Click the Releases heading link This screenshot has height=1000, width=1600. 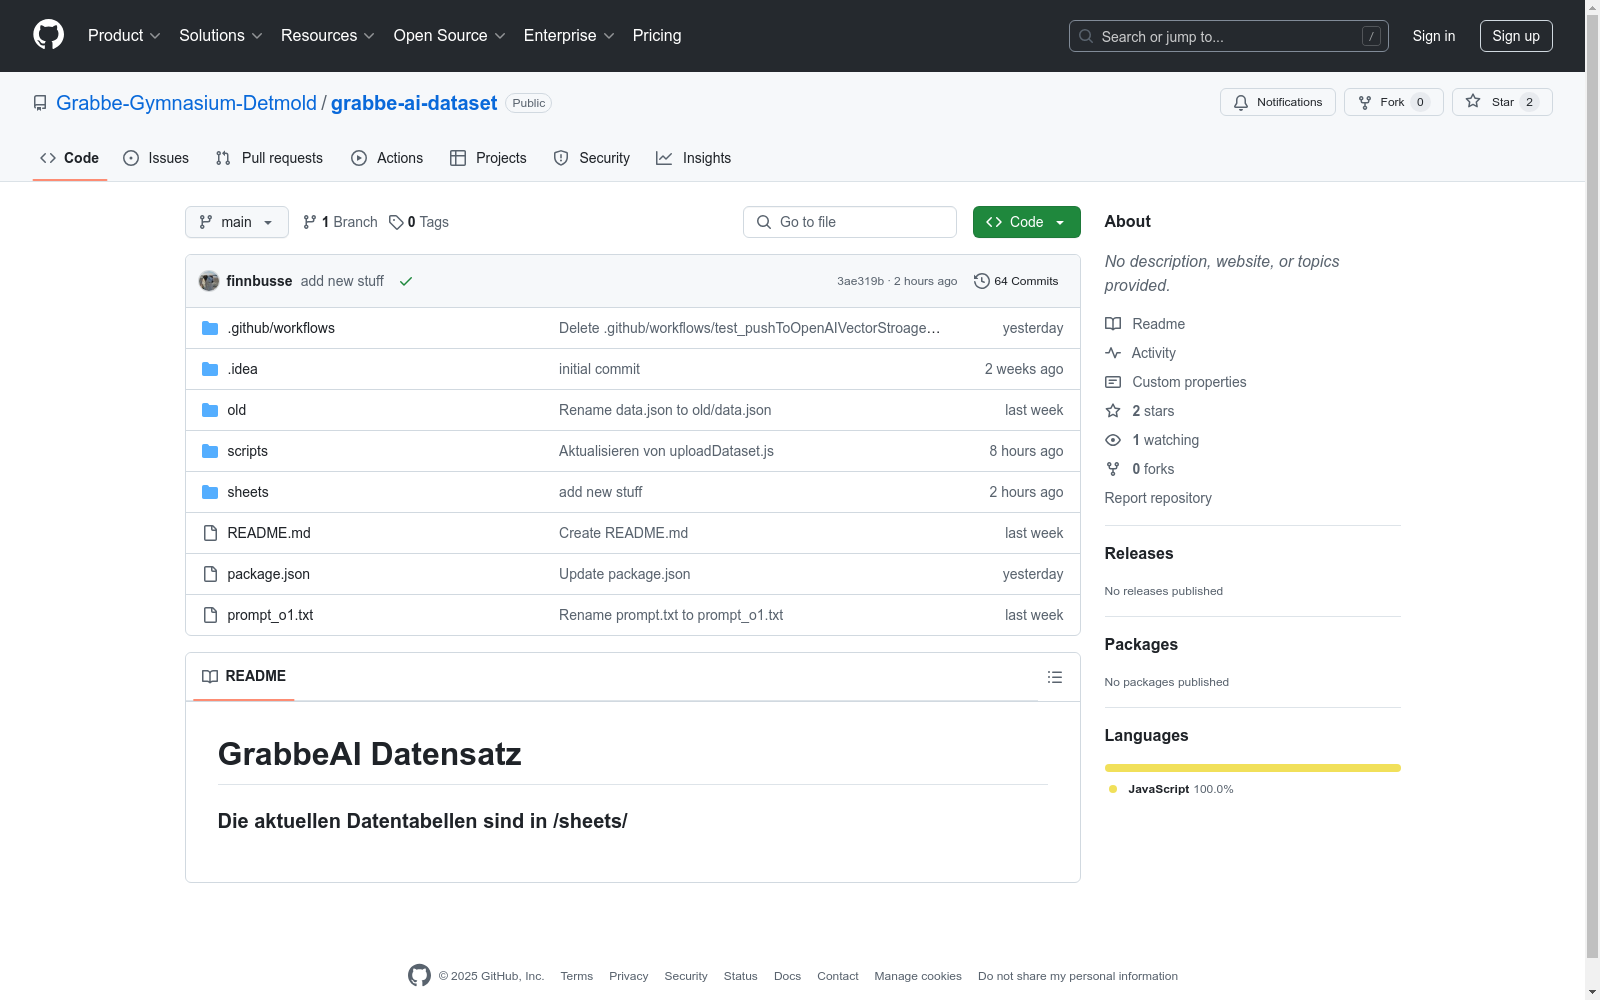(x=1139, y=553)
